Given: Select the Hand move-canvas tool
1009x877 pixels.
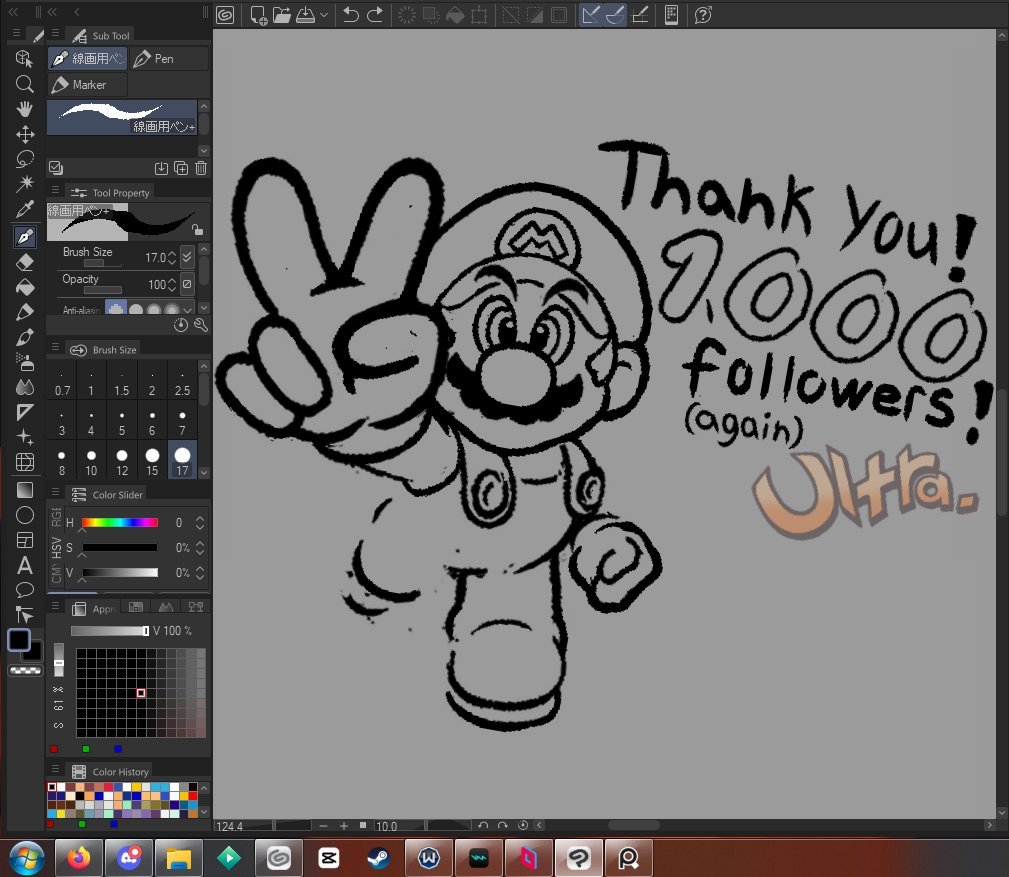Looking at the screenshot, I should tap(24, 109).
